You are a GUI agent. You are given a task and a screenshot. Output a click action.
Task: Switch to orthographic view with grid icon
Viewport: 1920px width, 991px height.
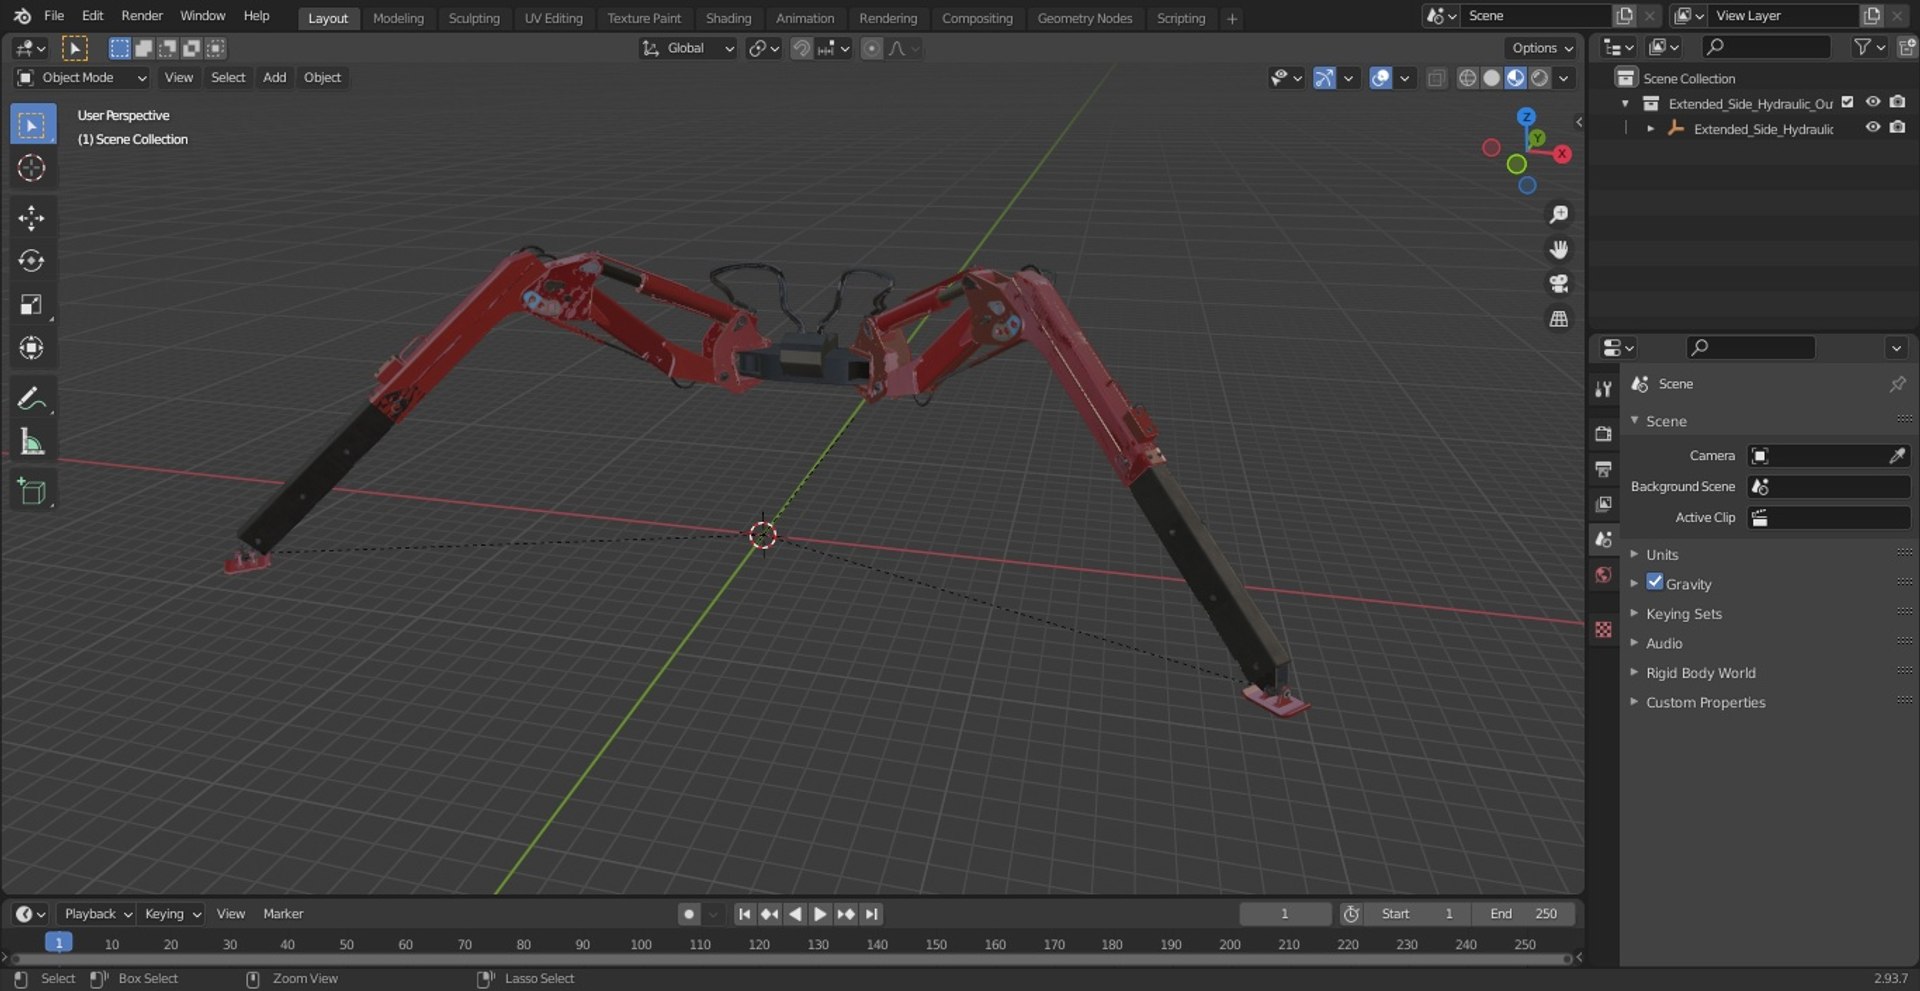(1558, 319)
